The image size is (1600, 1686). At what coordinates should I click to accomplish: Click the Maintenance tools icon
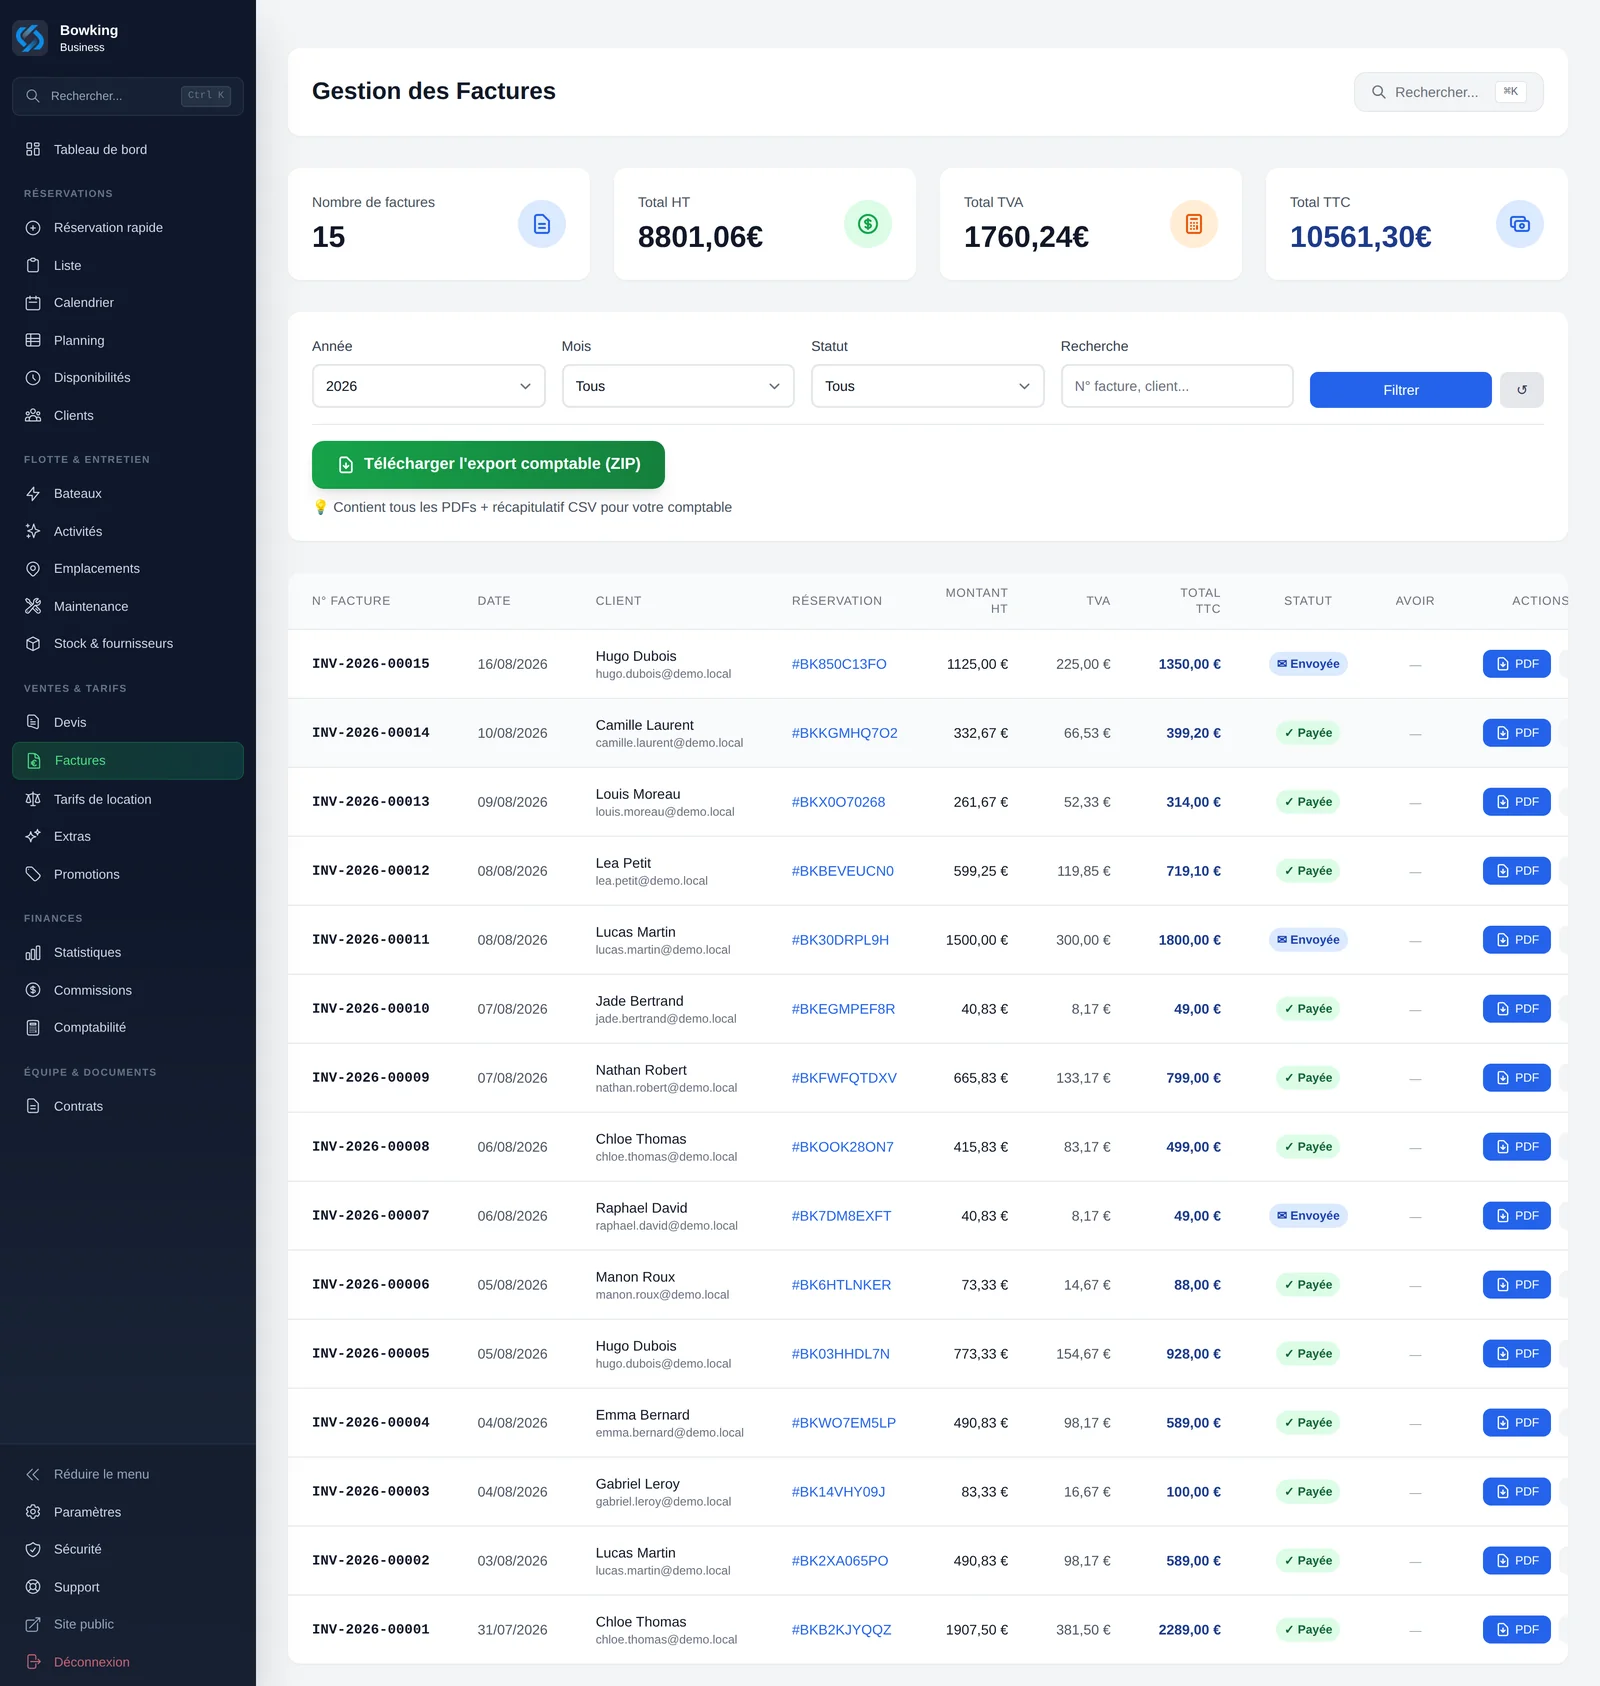pyautogui.click(x=33, y=606)
